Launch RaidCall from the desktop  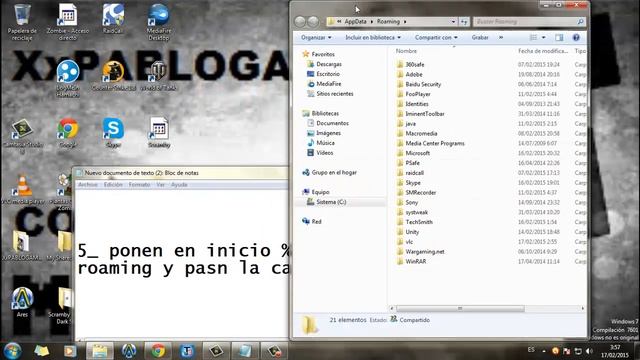pos(113,19)
